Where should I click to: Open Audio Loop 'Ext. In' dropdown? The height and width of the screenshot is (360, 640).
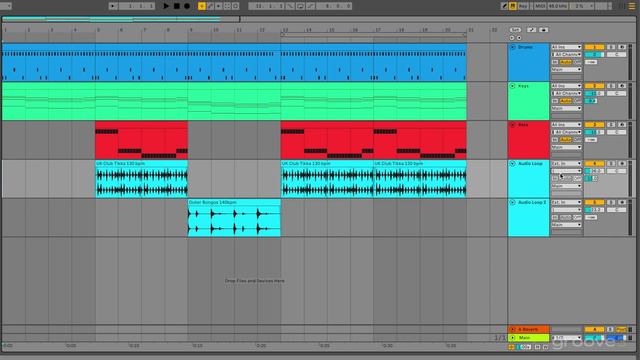[566, 163]
